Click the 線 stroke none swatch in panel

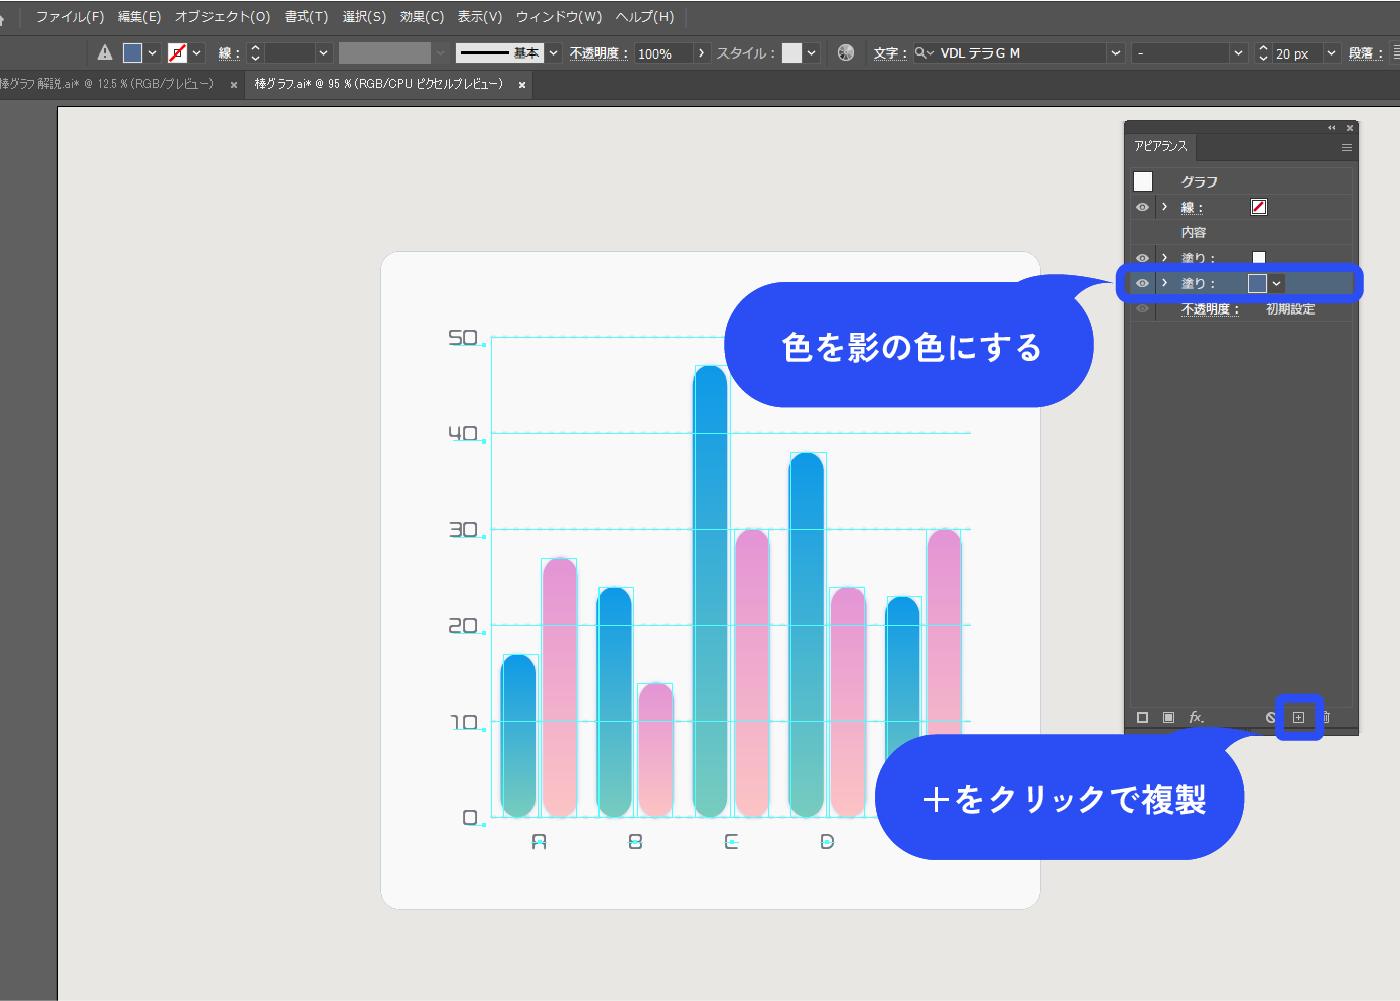[1259, 207]
